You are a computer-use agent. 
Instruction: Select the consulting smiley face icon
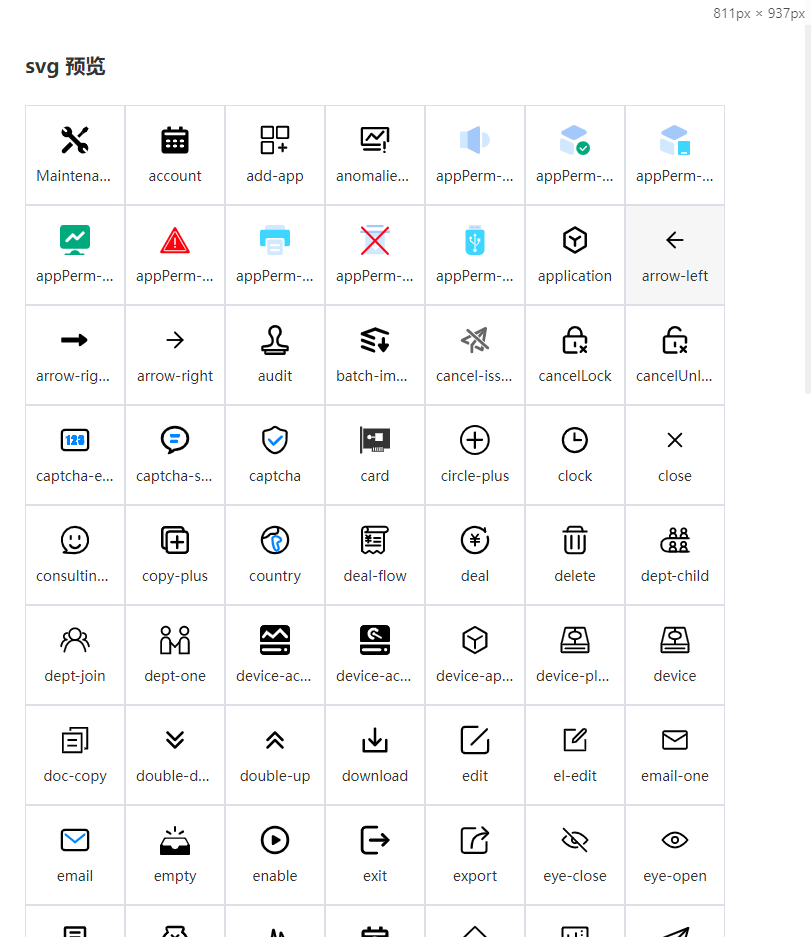click(x=75, y=540)
